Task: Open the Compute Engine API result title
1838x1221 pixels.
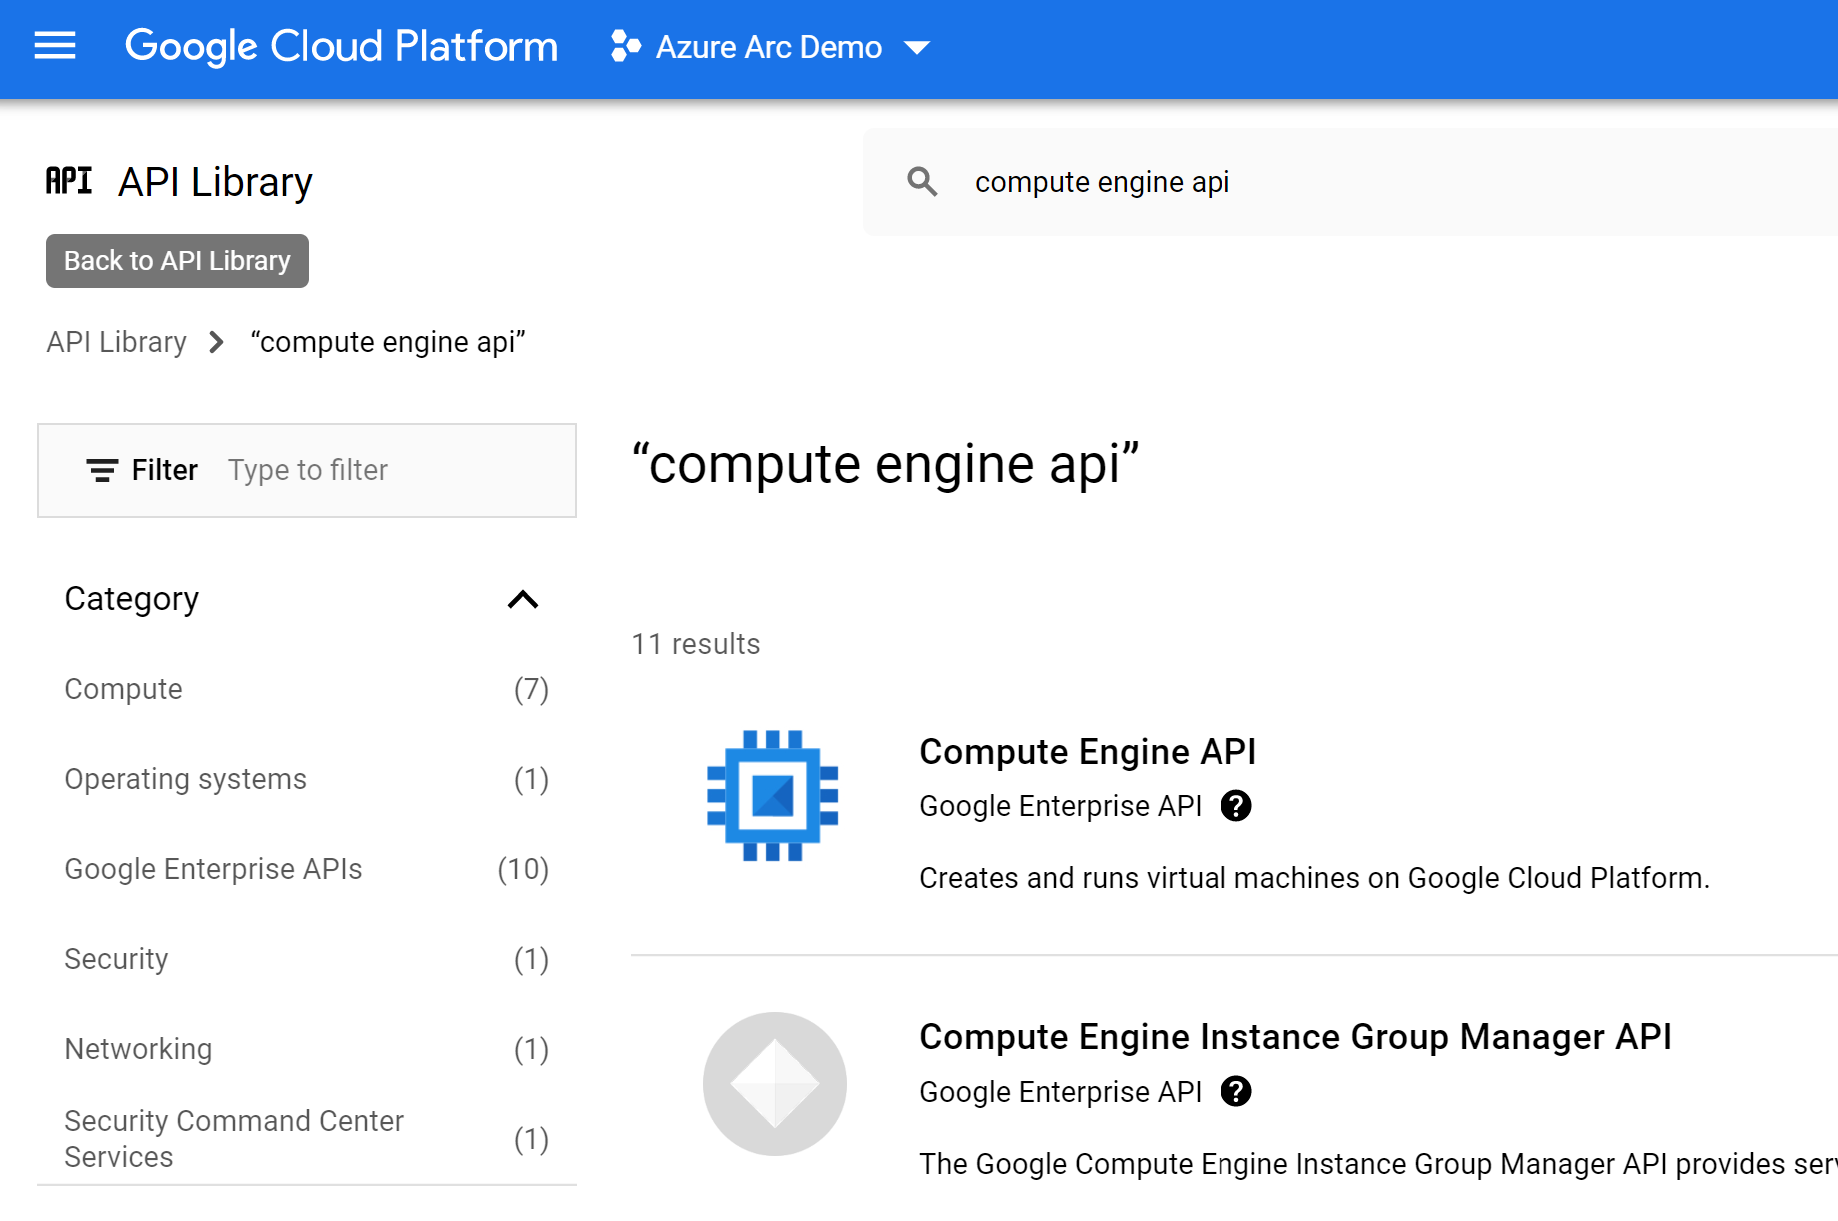Action: click(x=1087, y=752)
